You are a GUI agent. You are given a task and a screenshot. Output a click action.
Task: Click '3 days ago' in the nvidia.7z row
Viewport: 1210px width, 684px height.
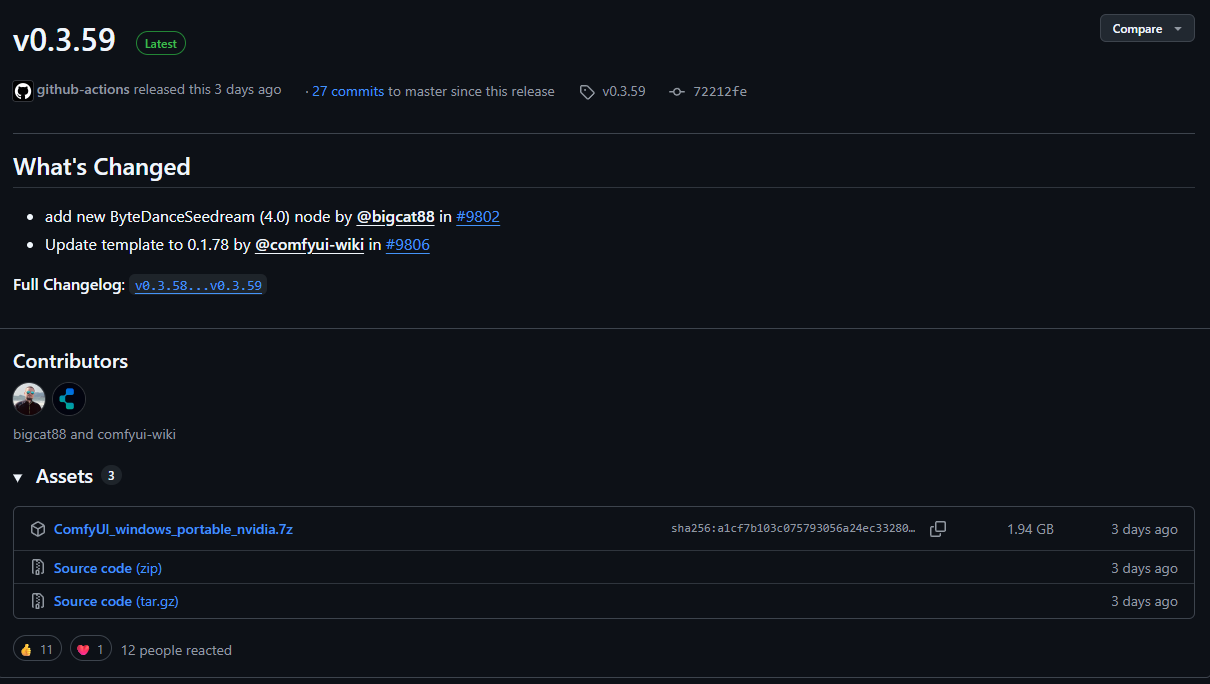coord(1144,529)
